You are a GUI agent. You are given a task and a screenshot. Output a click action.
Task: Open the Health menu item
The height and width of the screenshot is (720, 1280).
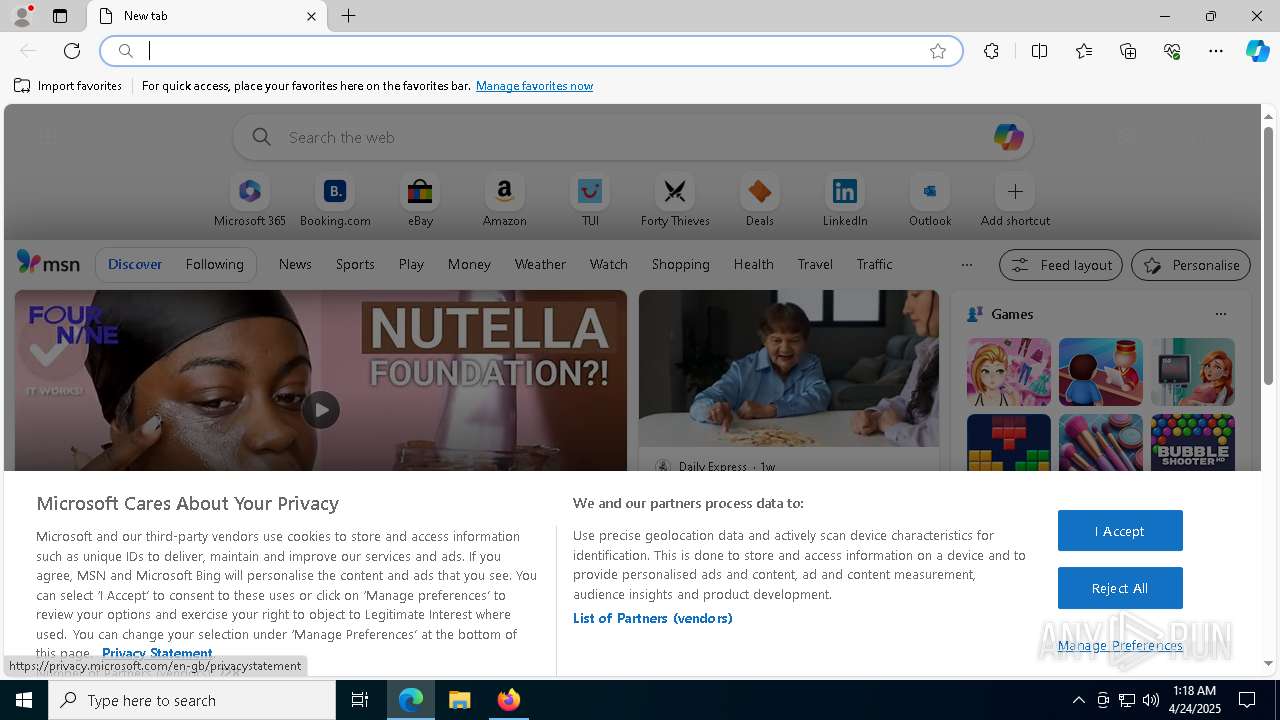753,264
